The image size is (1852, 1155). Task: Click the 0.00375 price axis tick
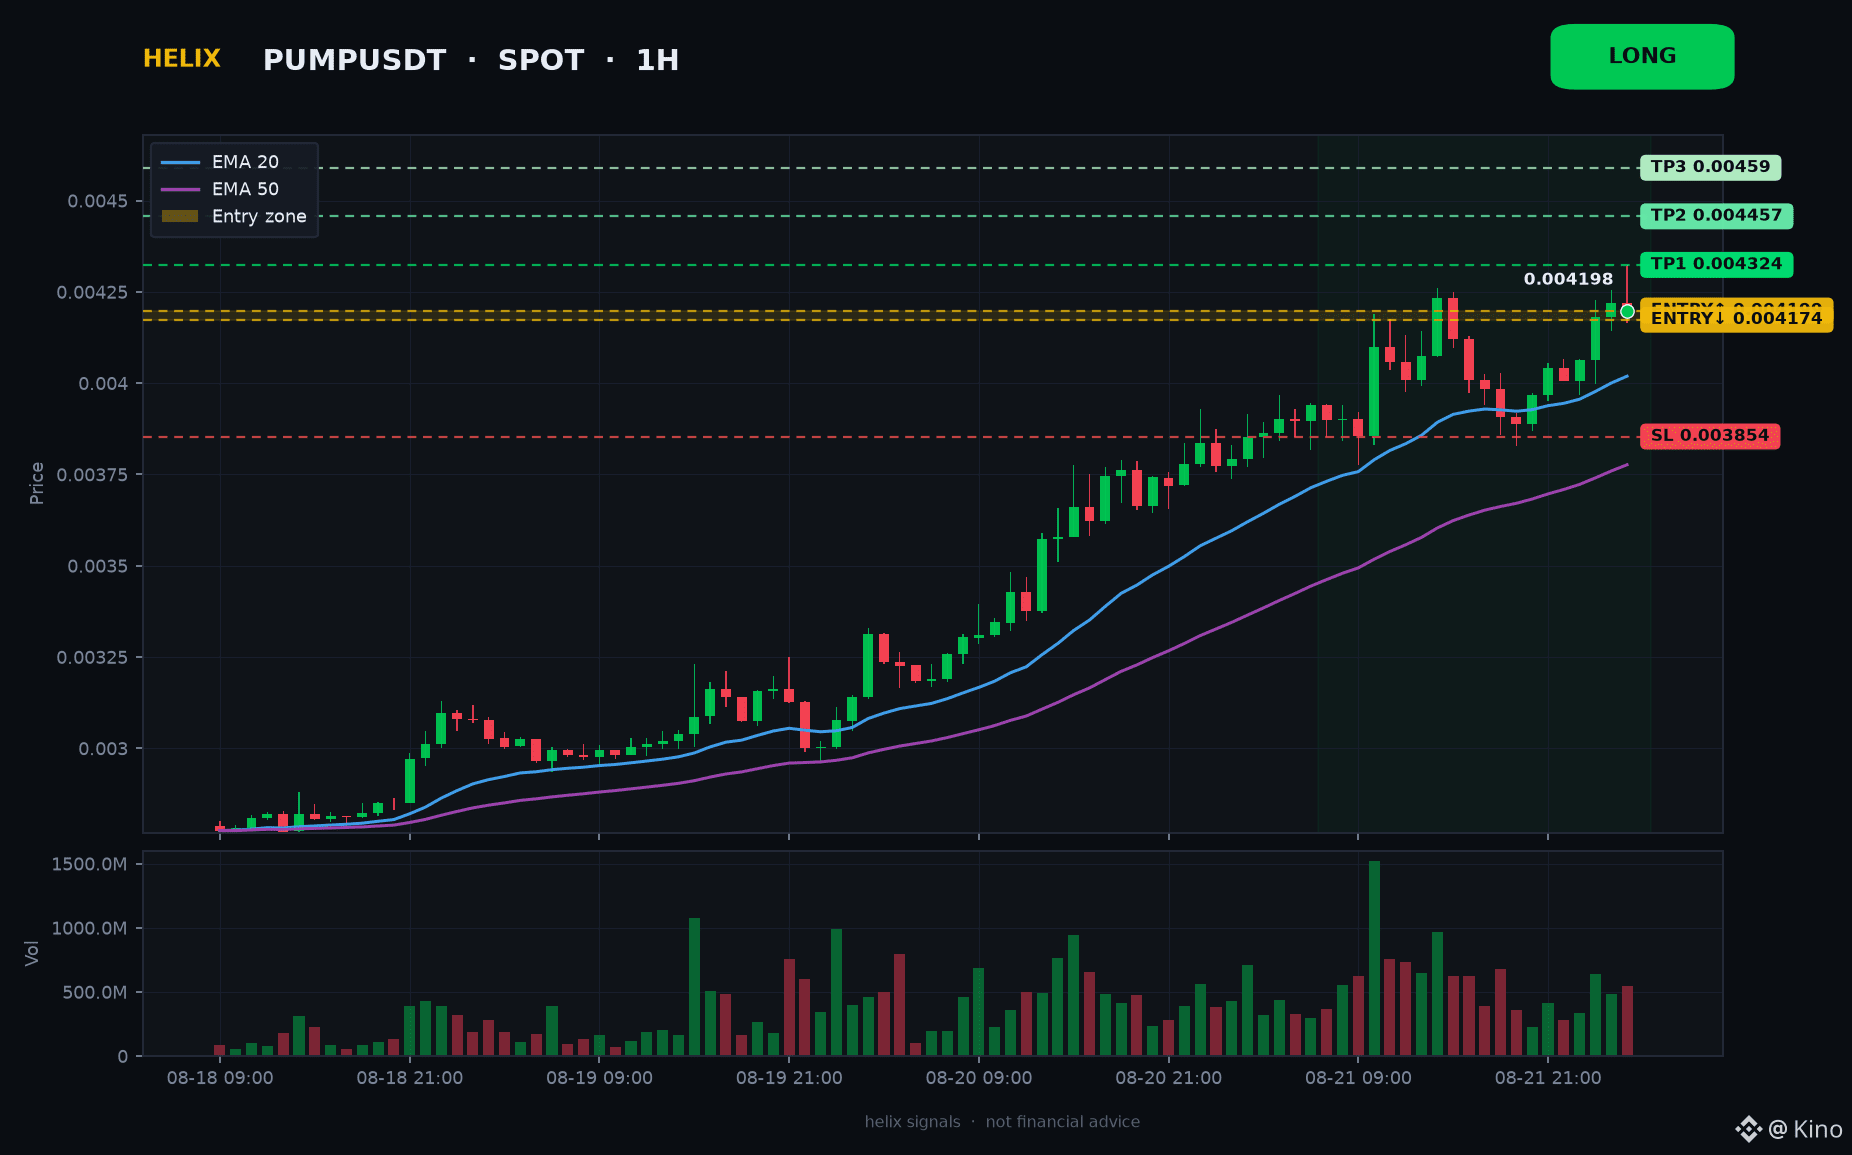pyautogui.click(x=93, y=474)
